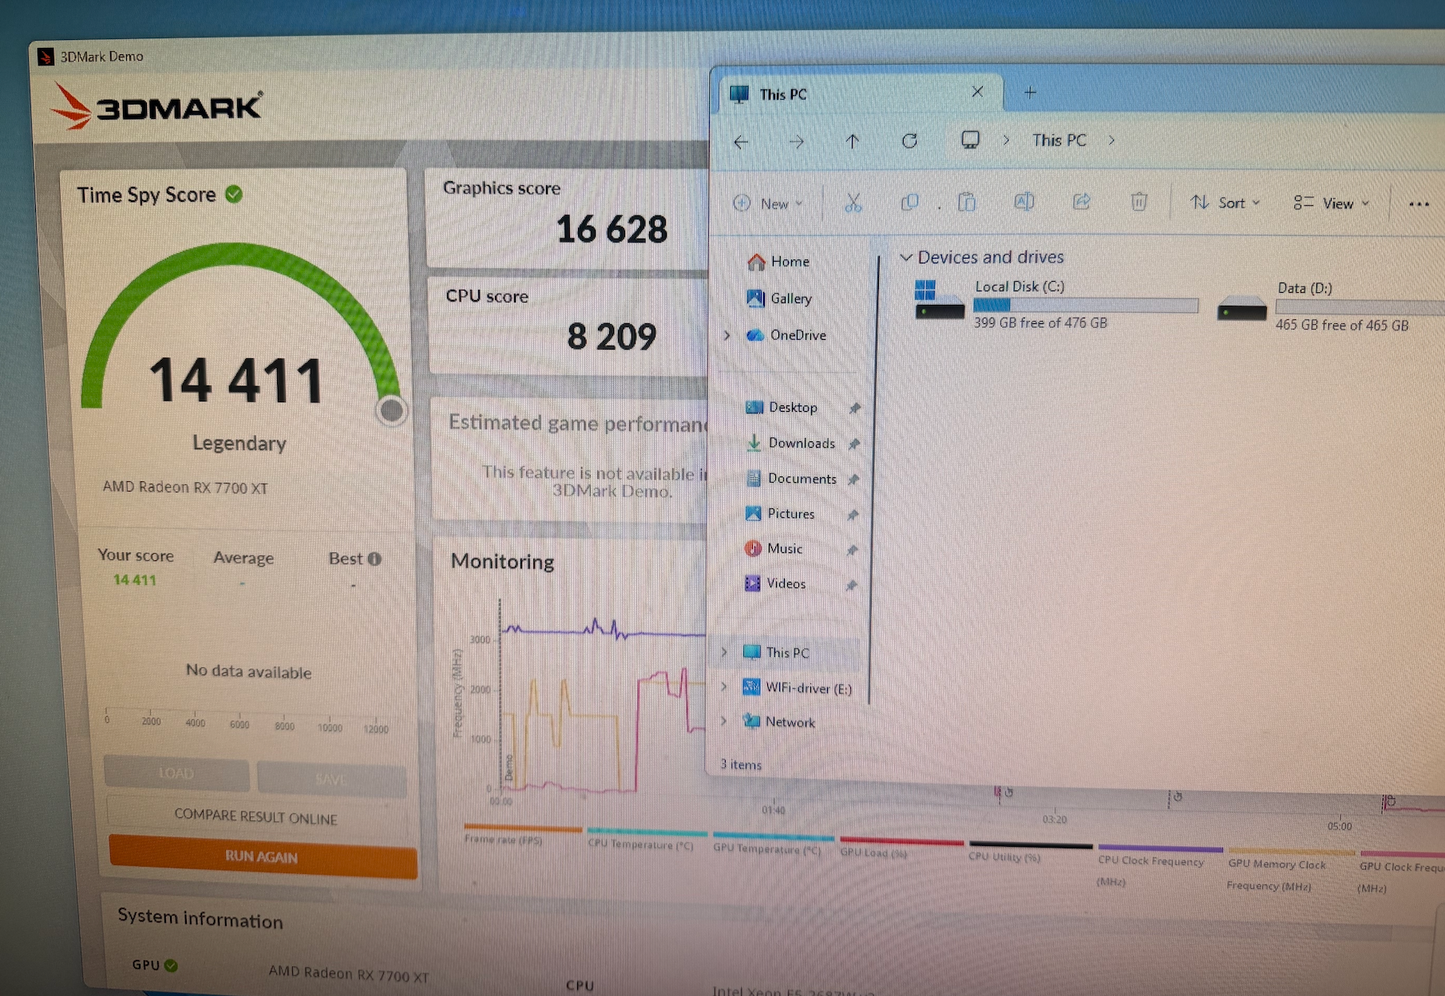Click the Copy icon in Explorer toolbar
This screenshot has width=1445, height=996.
(x=909, y=202)
